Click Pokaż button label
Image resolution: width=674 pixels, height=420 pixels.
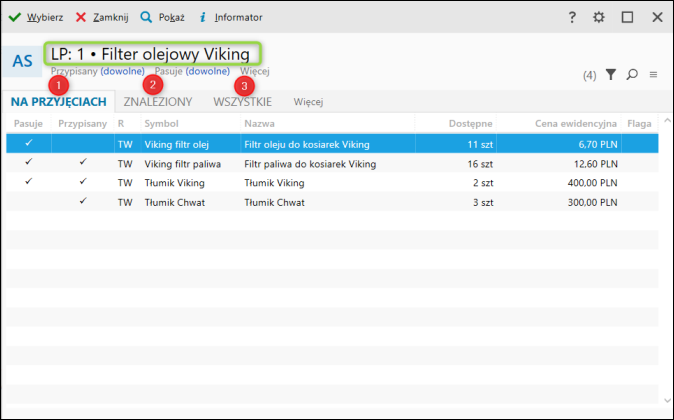pyautogui.click(x=172, y=17)
